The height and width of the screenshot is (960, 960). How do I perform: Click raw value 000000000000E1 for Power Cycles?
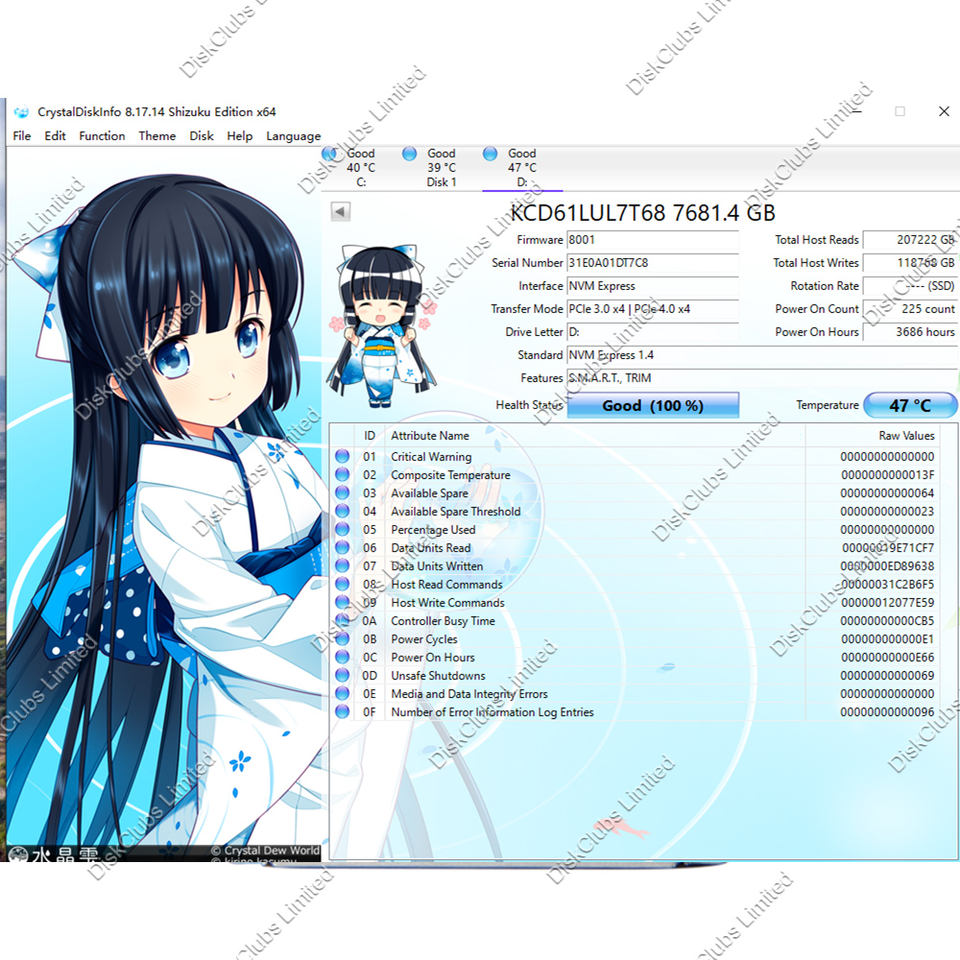[887, 639]
